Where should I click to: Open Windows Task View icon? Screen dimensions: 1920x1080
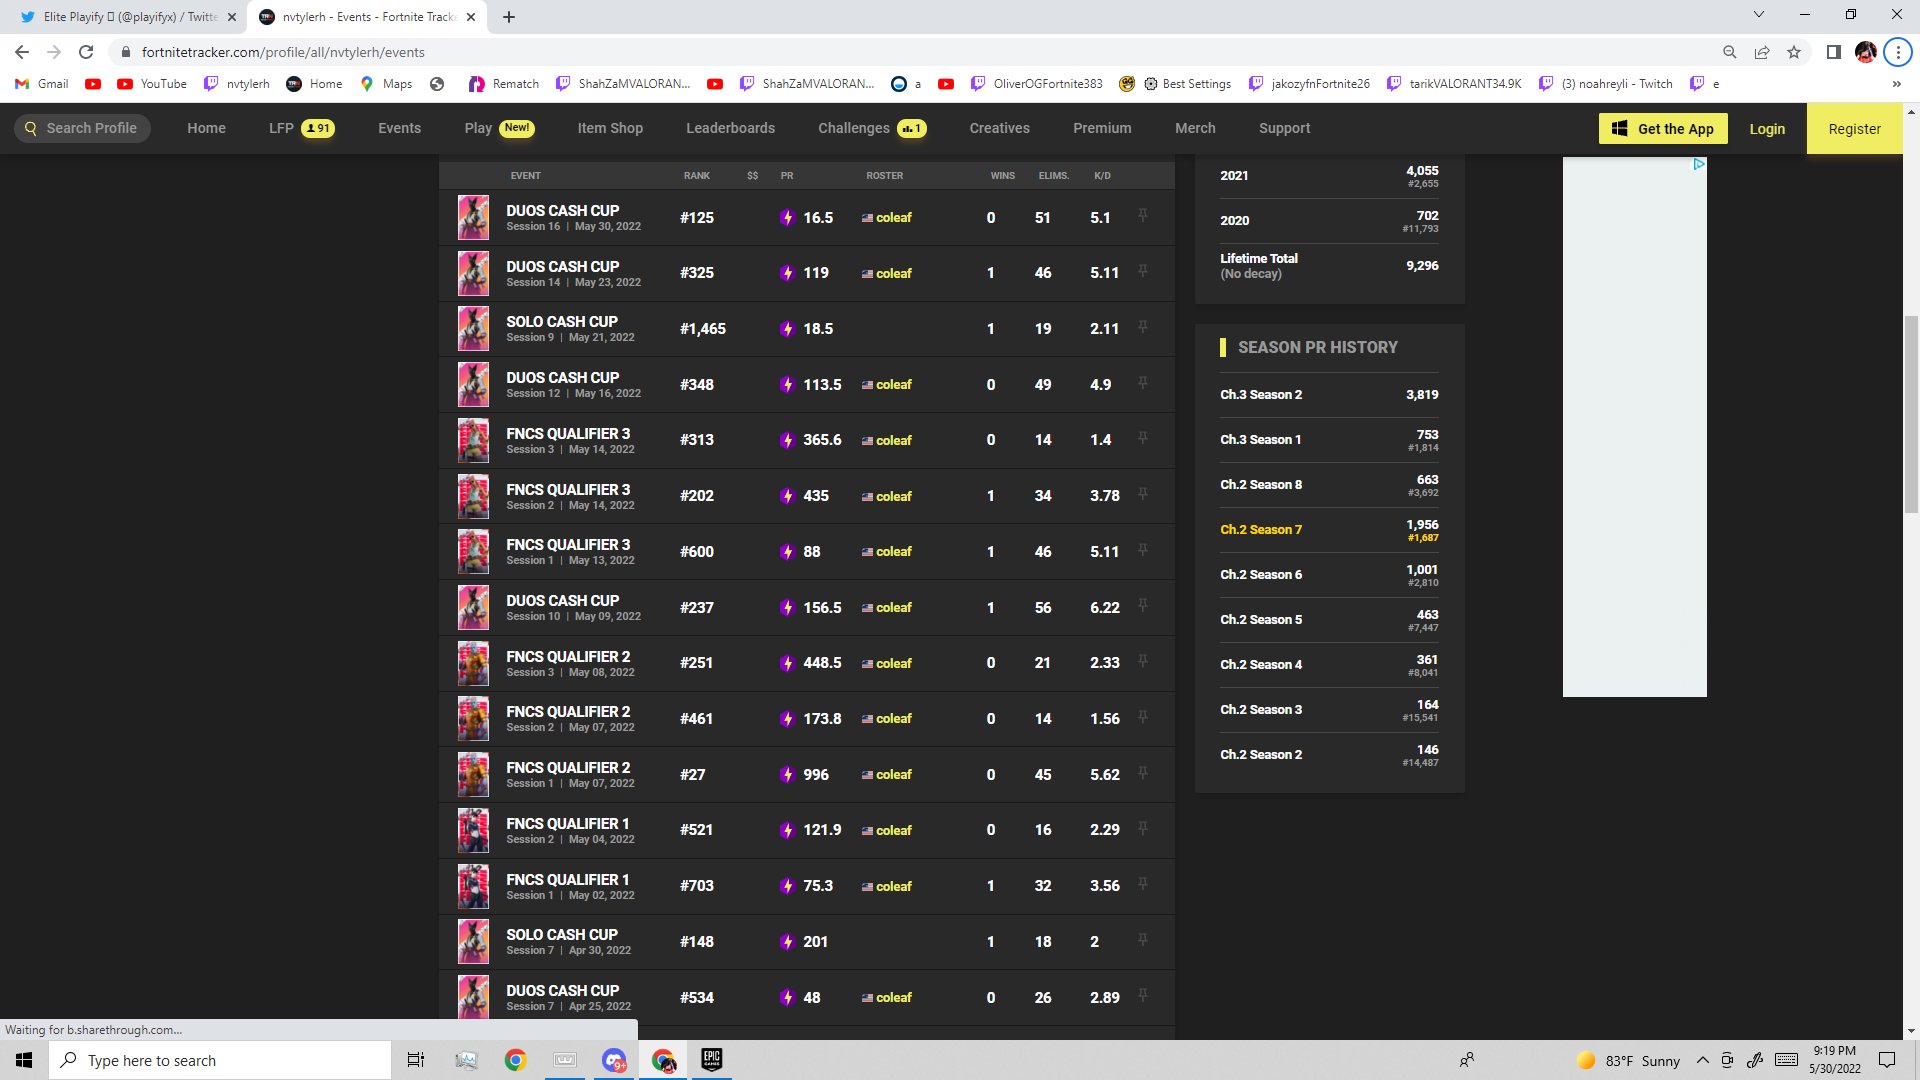[415, 1060]
